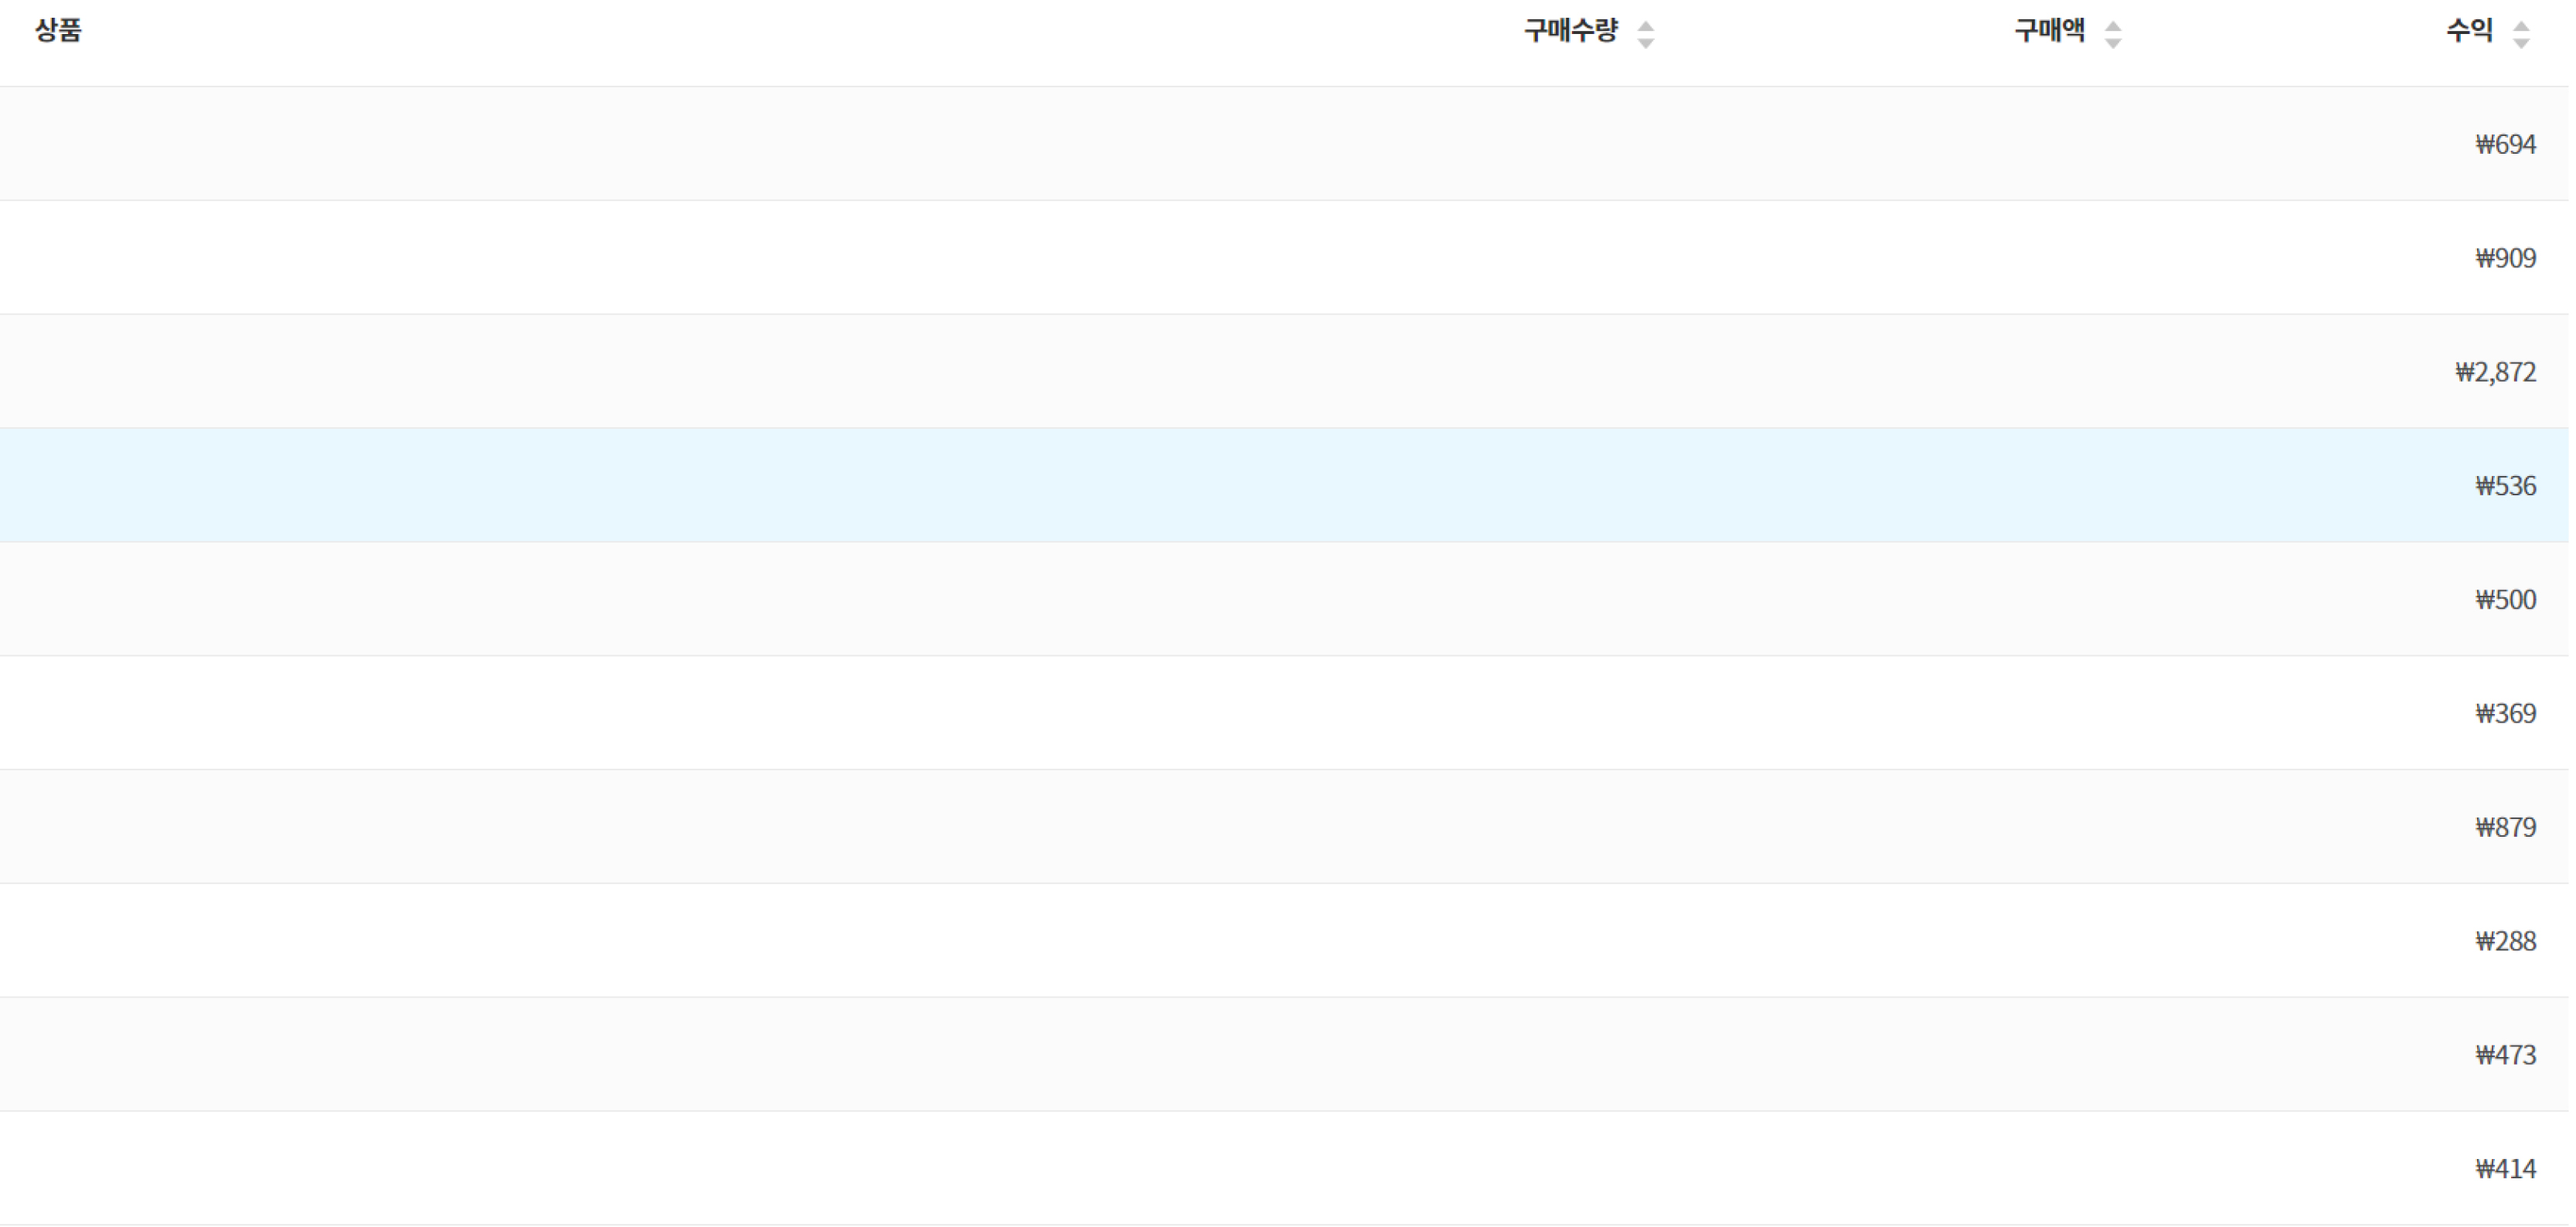This screenshot has width=2576, height=1227.
Task: Select the row showing ₩909
Action: point(2505,259)
